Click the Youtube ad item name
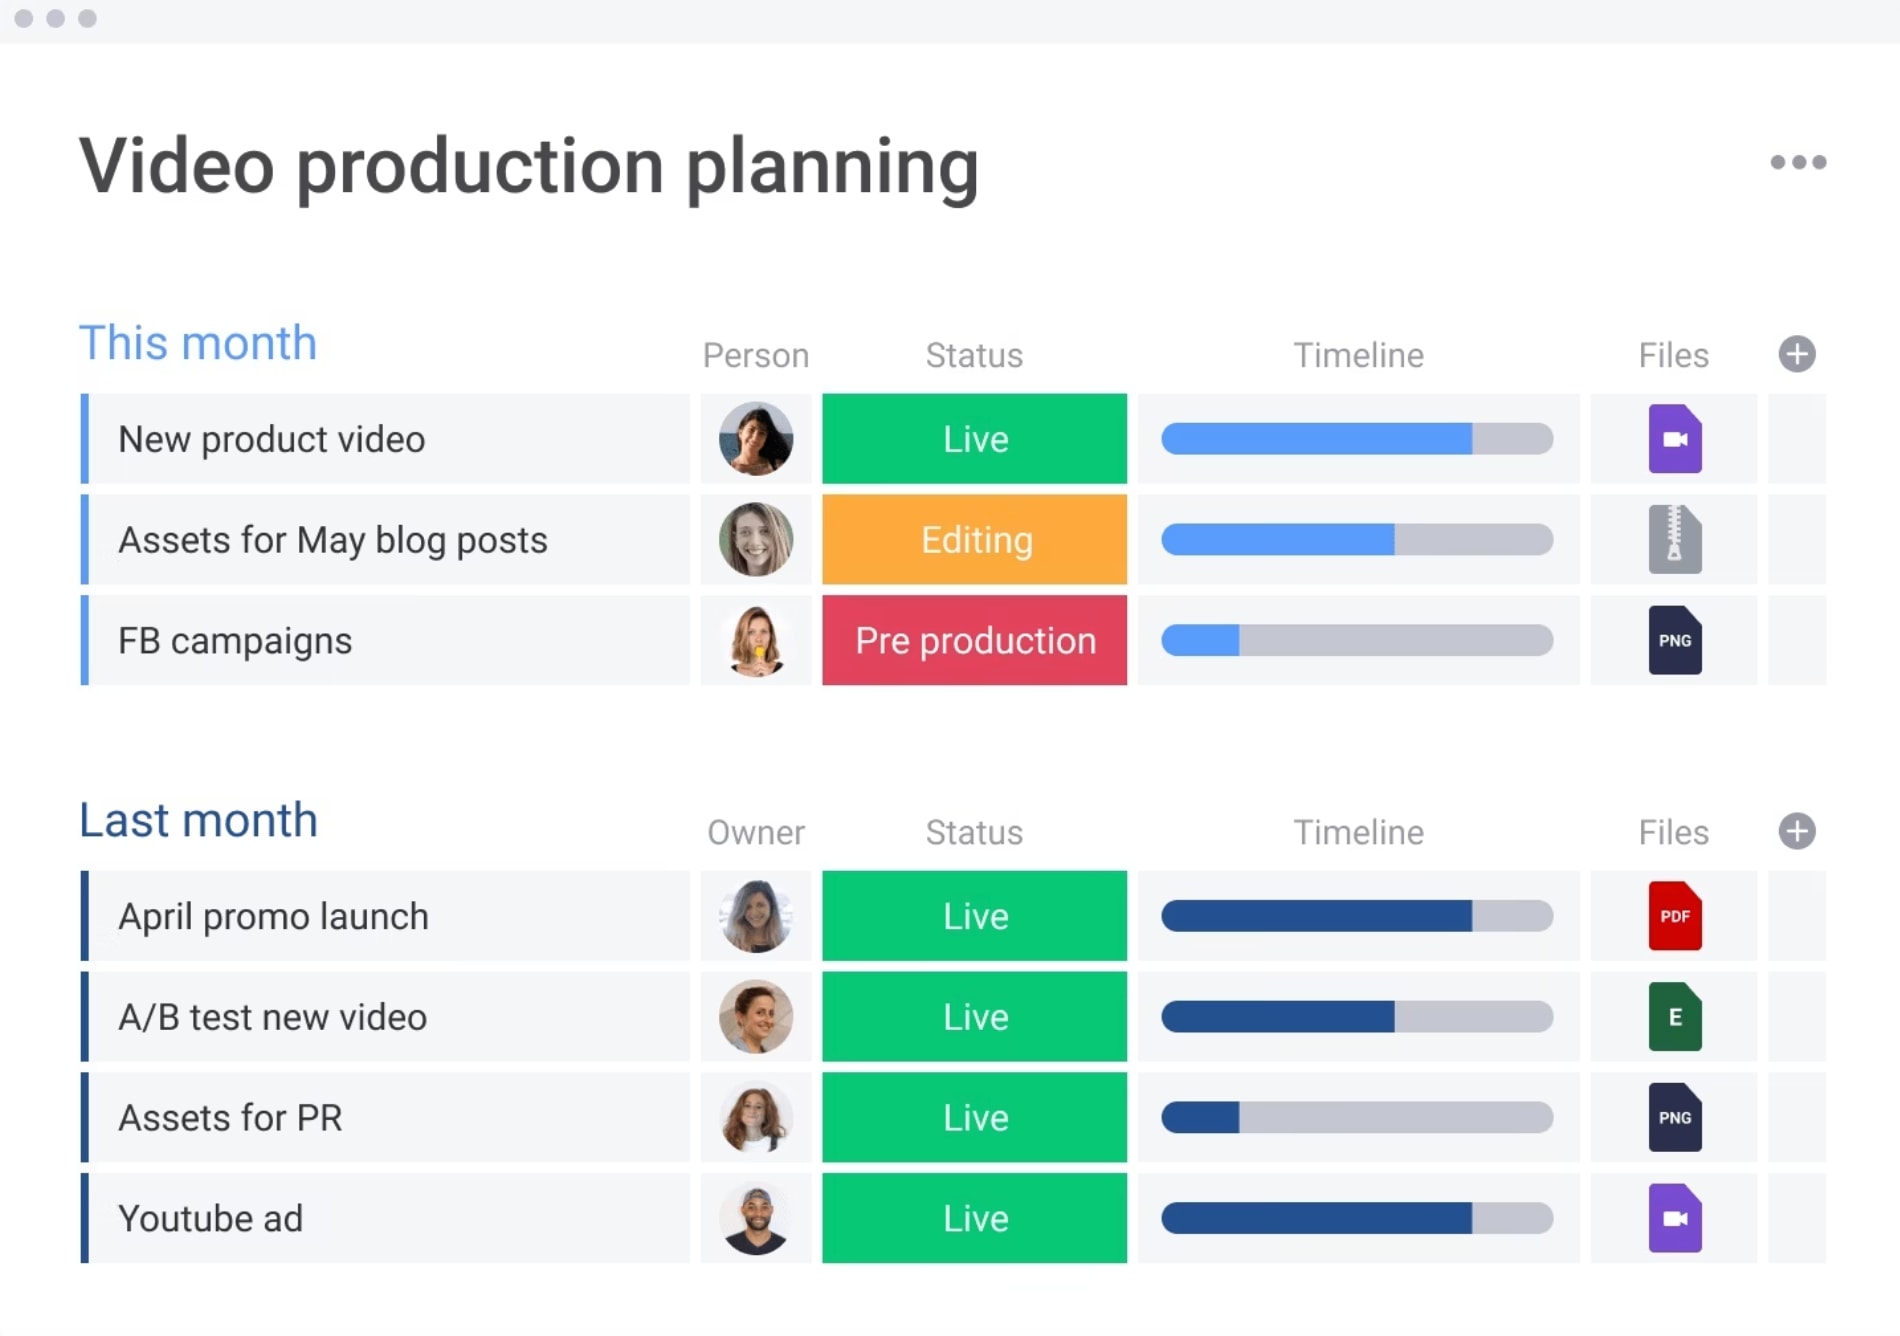Viewport: 1900px width, 1336px height. coord(210,1218)
